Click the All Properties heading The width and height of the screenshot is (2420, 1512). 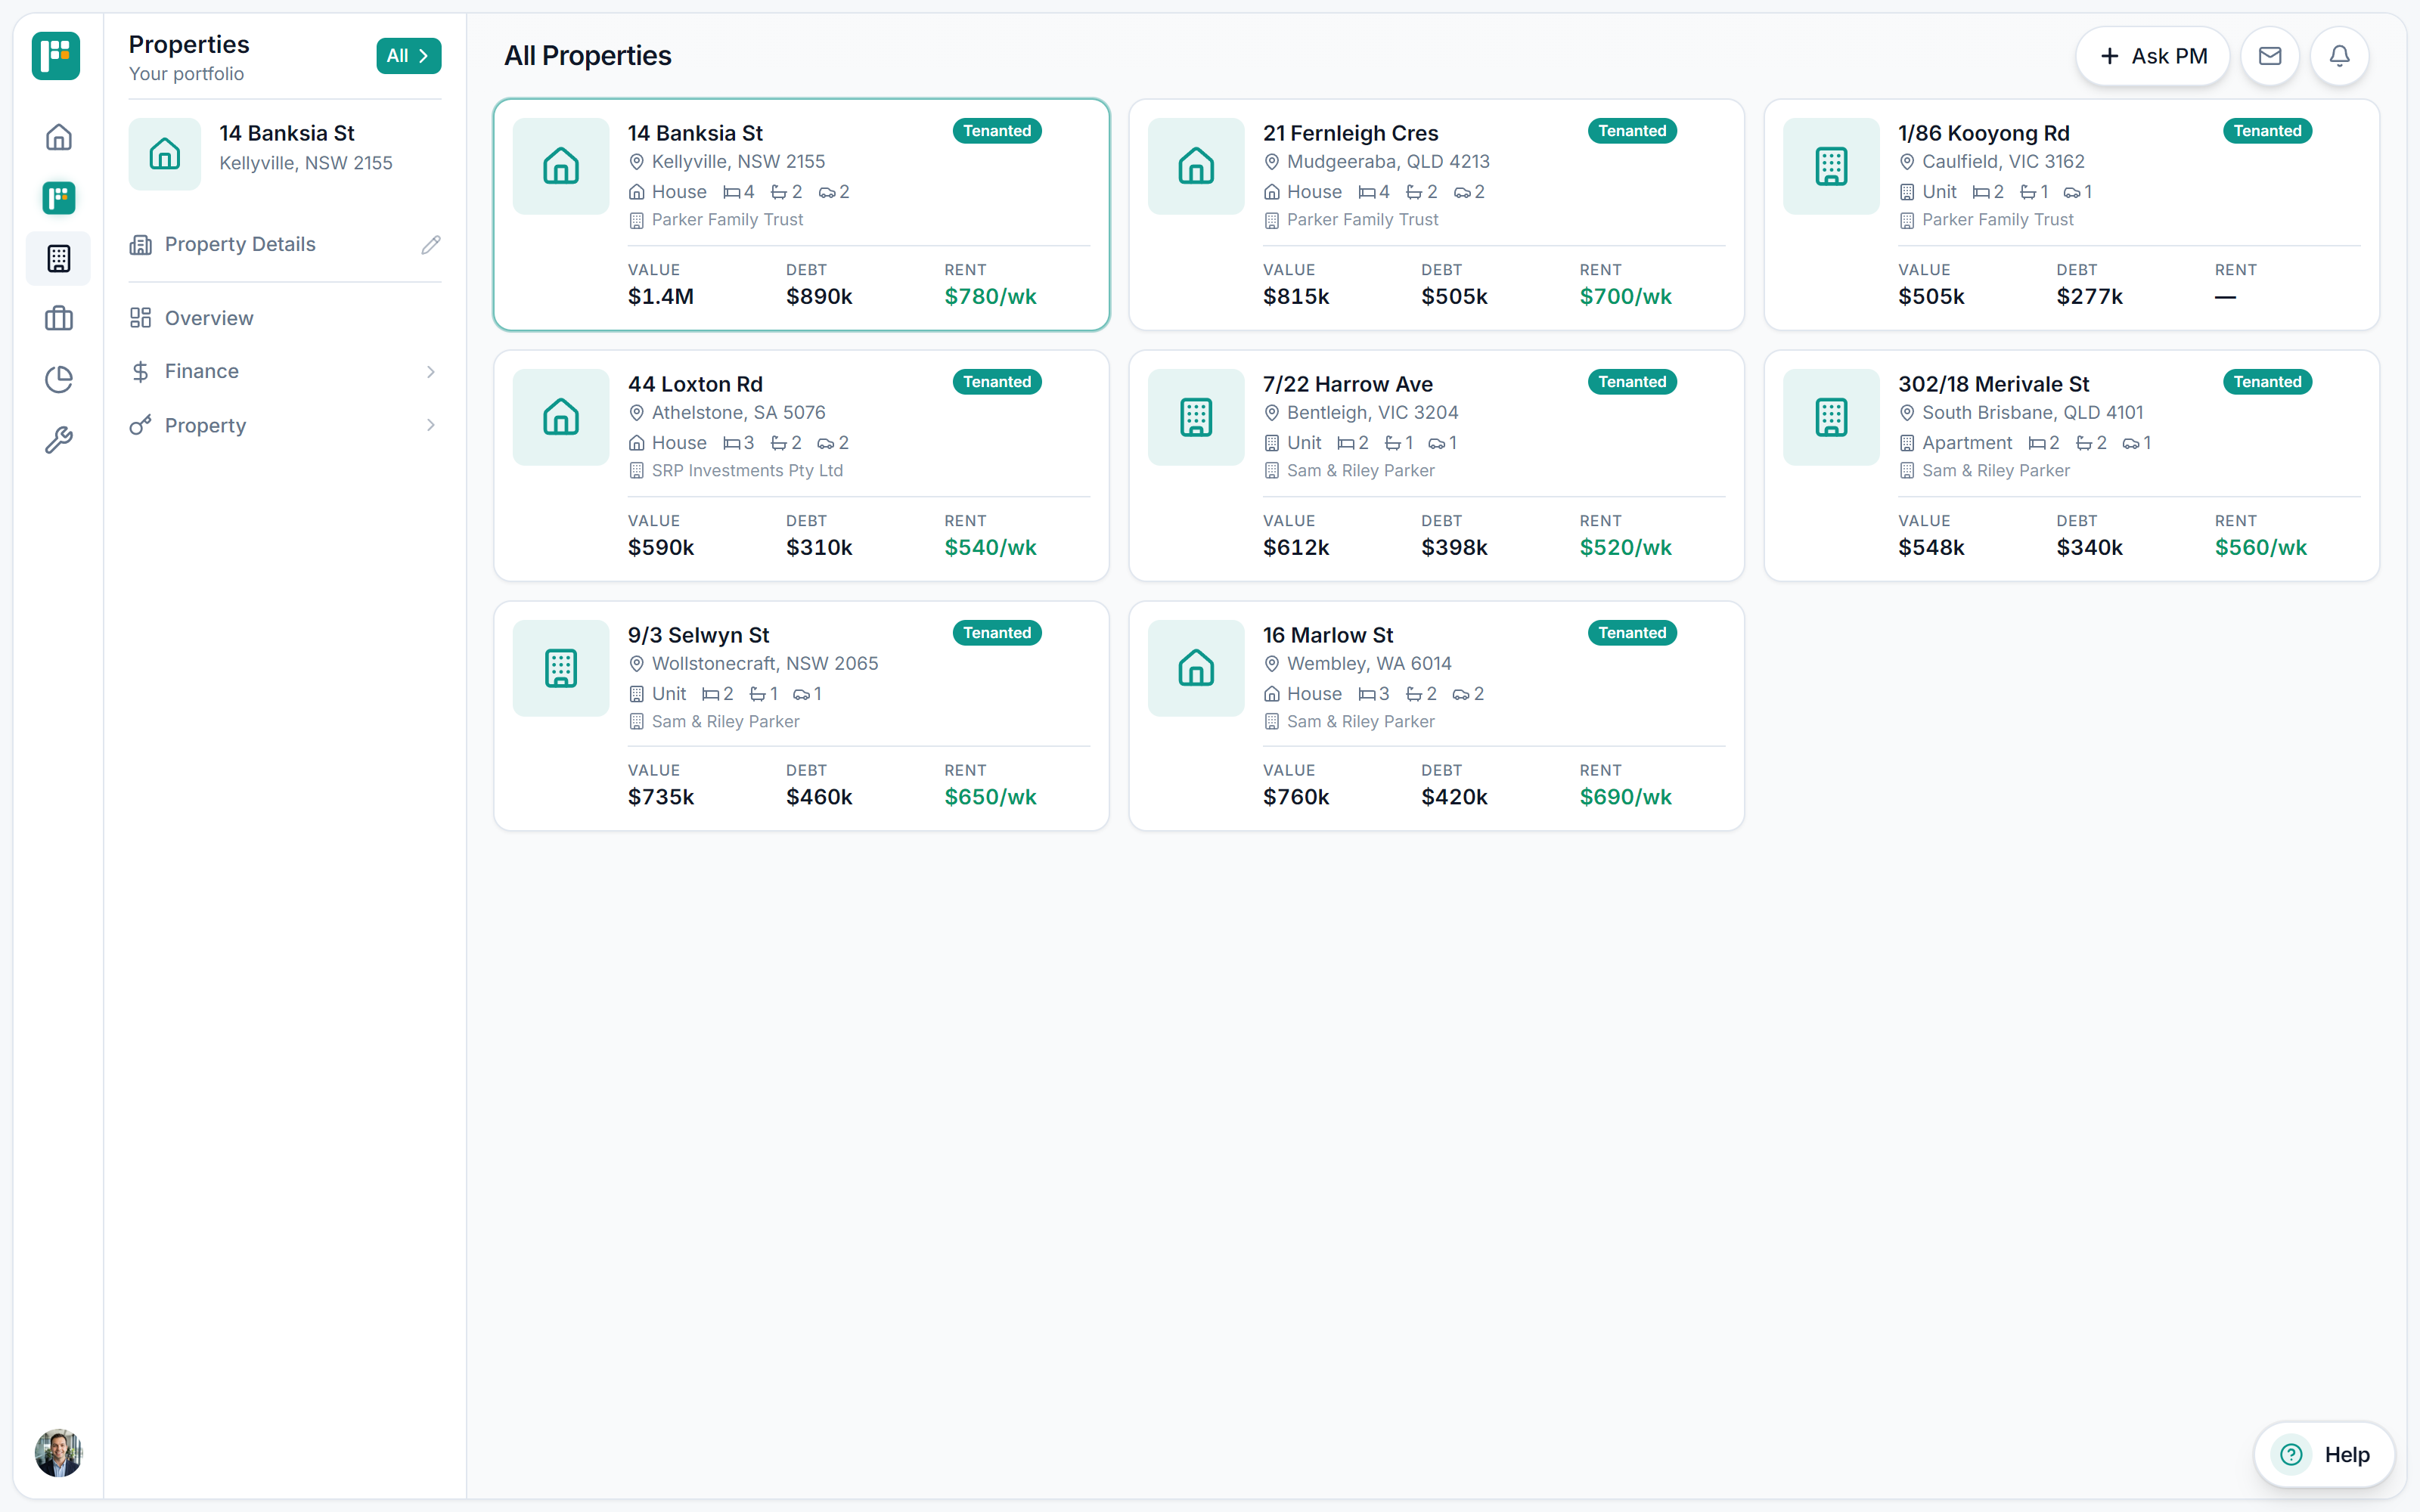point(588,56)
